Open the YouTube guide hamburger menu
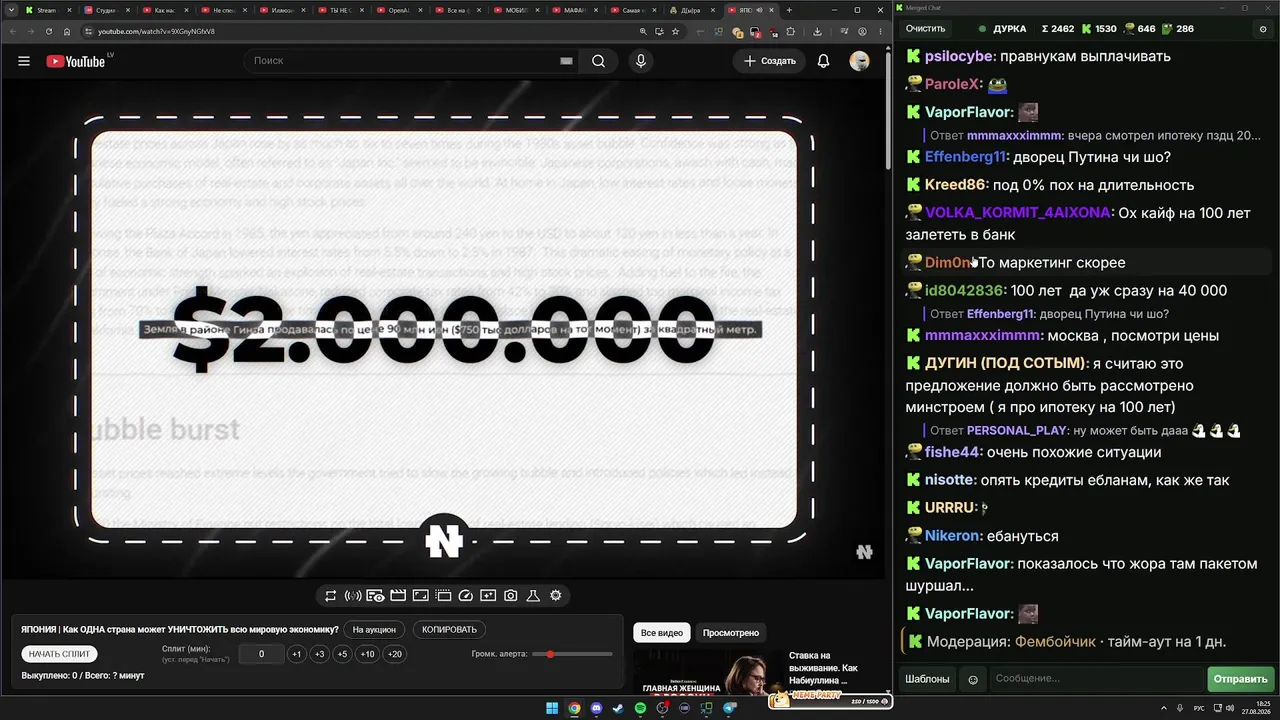 [x=24, y=61]
